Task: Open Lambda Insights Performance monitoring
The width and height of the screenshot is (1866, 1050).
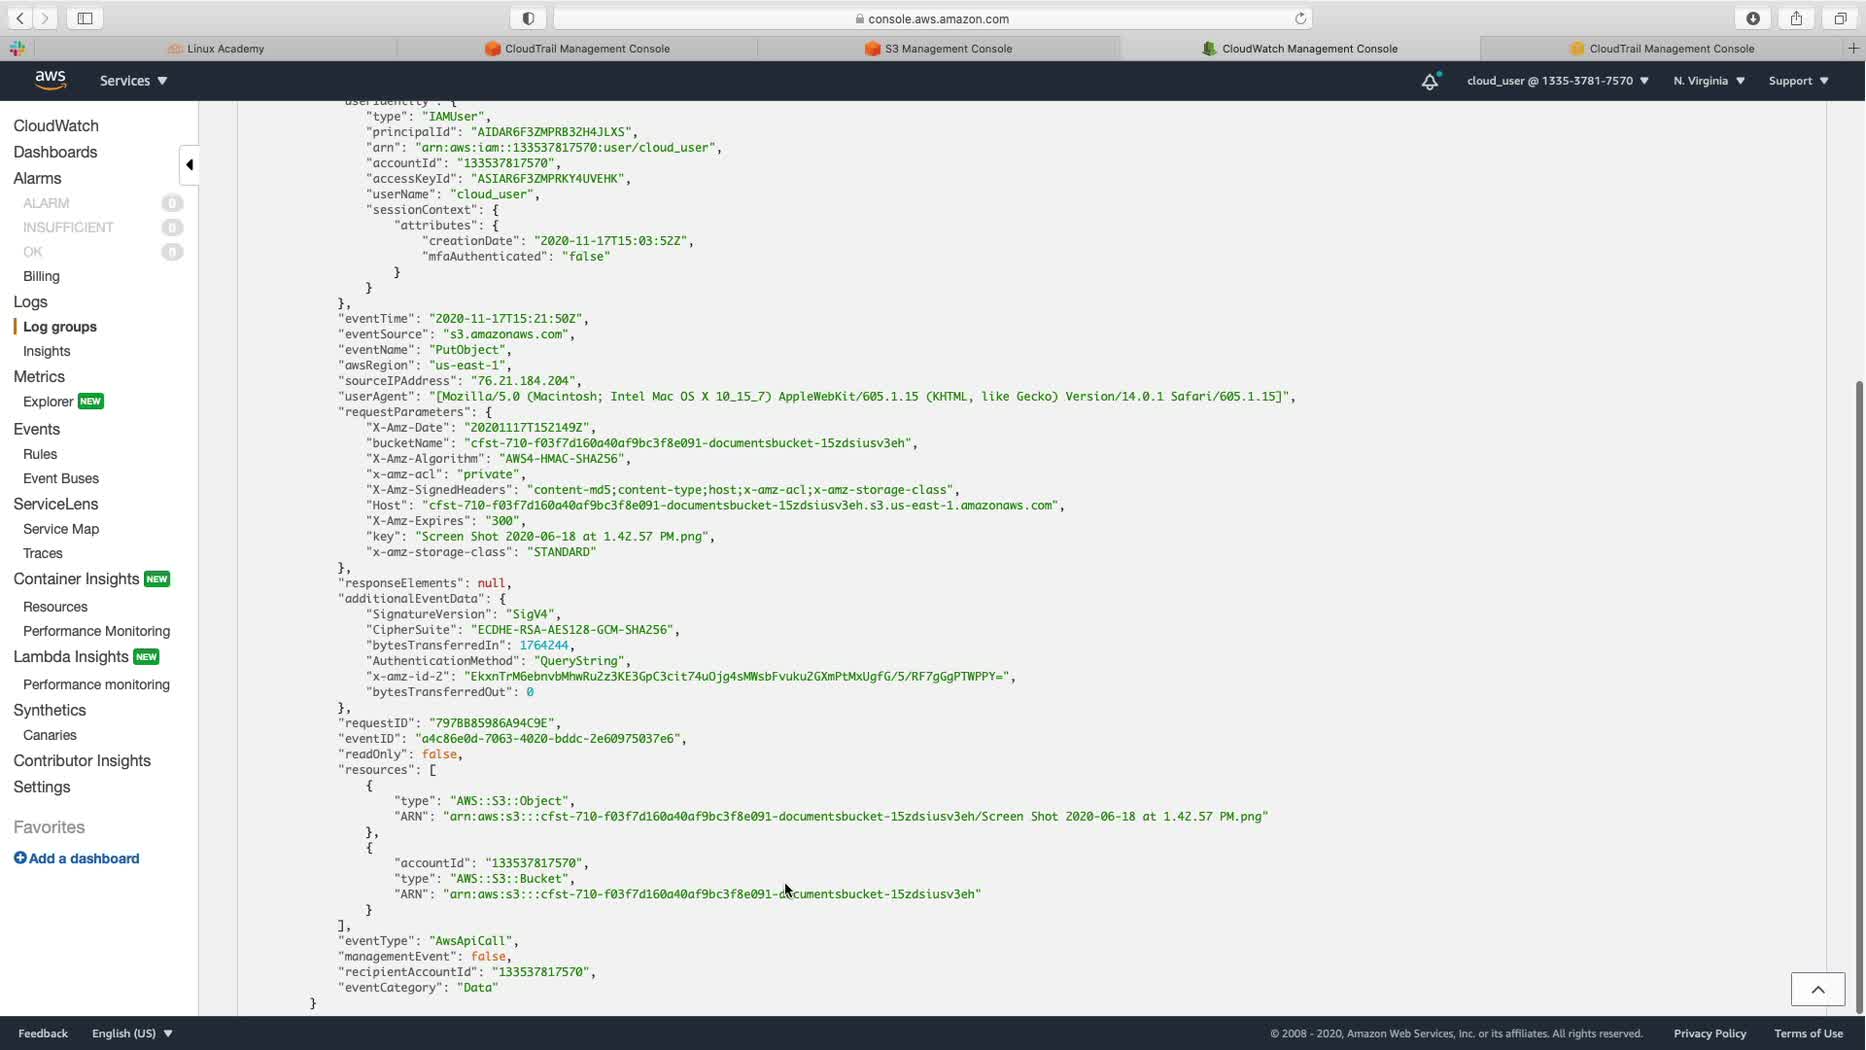Action: pyautogui.click(x=96, y=685)
